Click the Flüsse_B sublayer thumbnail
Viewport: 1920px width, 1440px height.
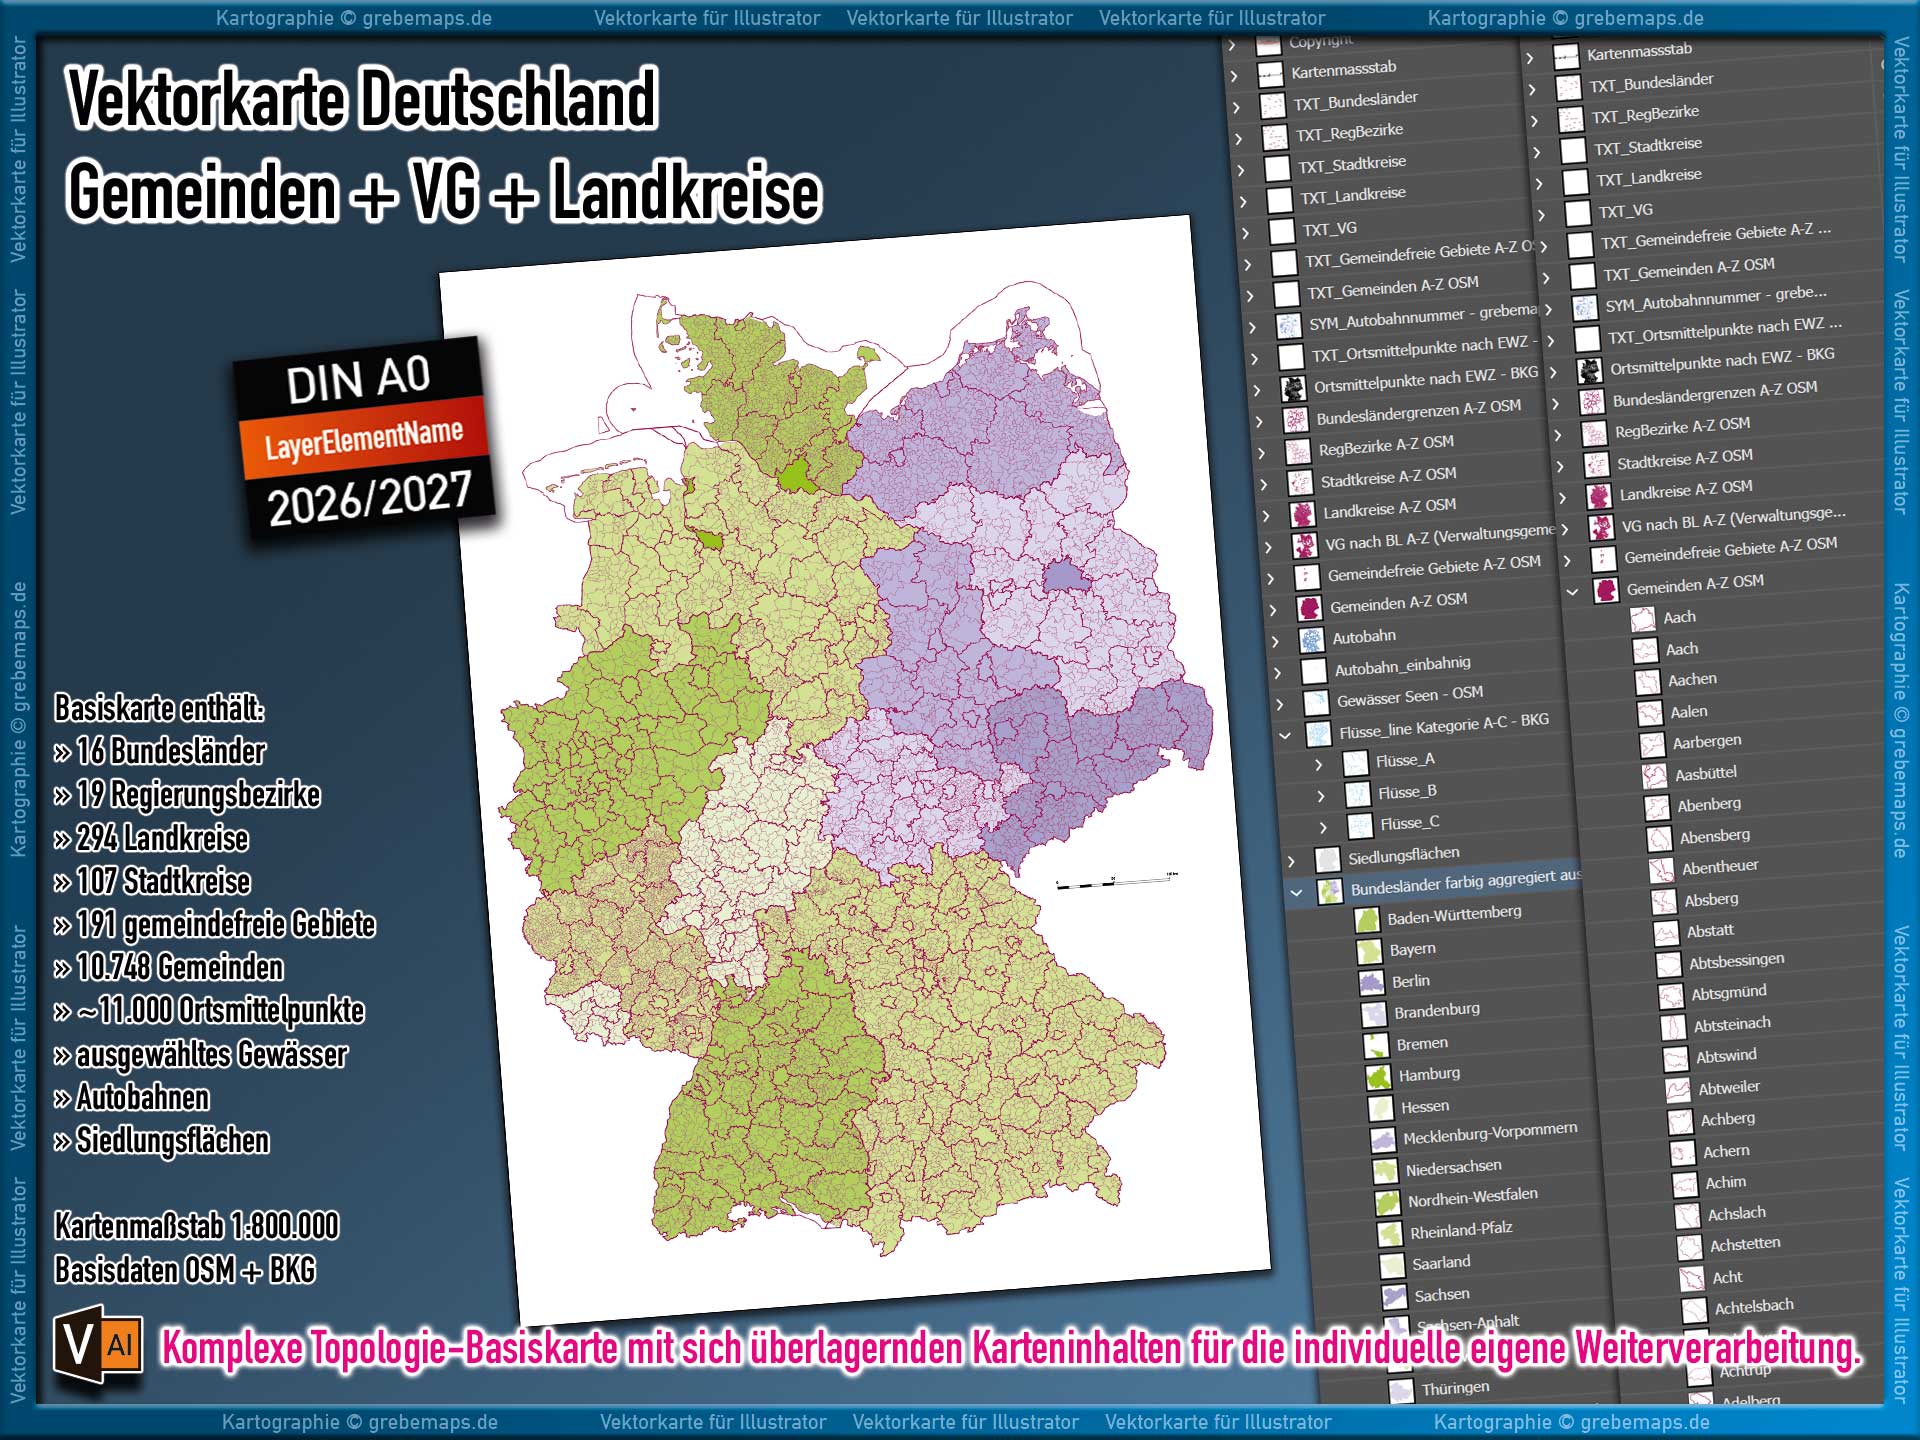click(x=1358, y=796)
